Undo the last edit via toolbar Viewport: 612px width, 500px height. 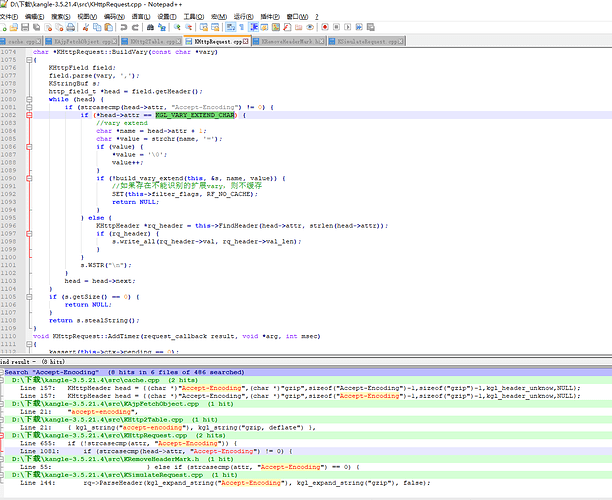pyautogui.click(x=124, y=27)
